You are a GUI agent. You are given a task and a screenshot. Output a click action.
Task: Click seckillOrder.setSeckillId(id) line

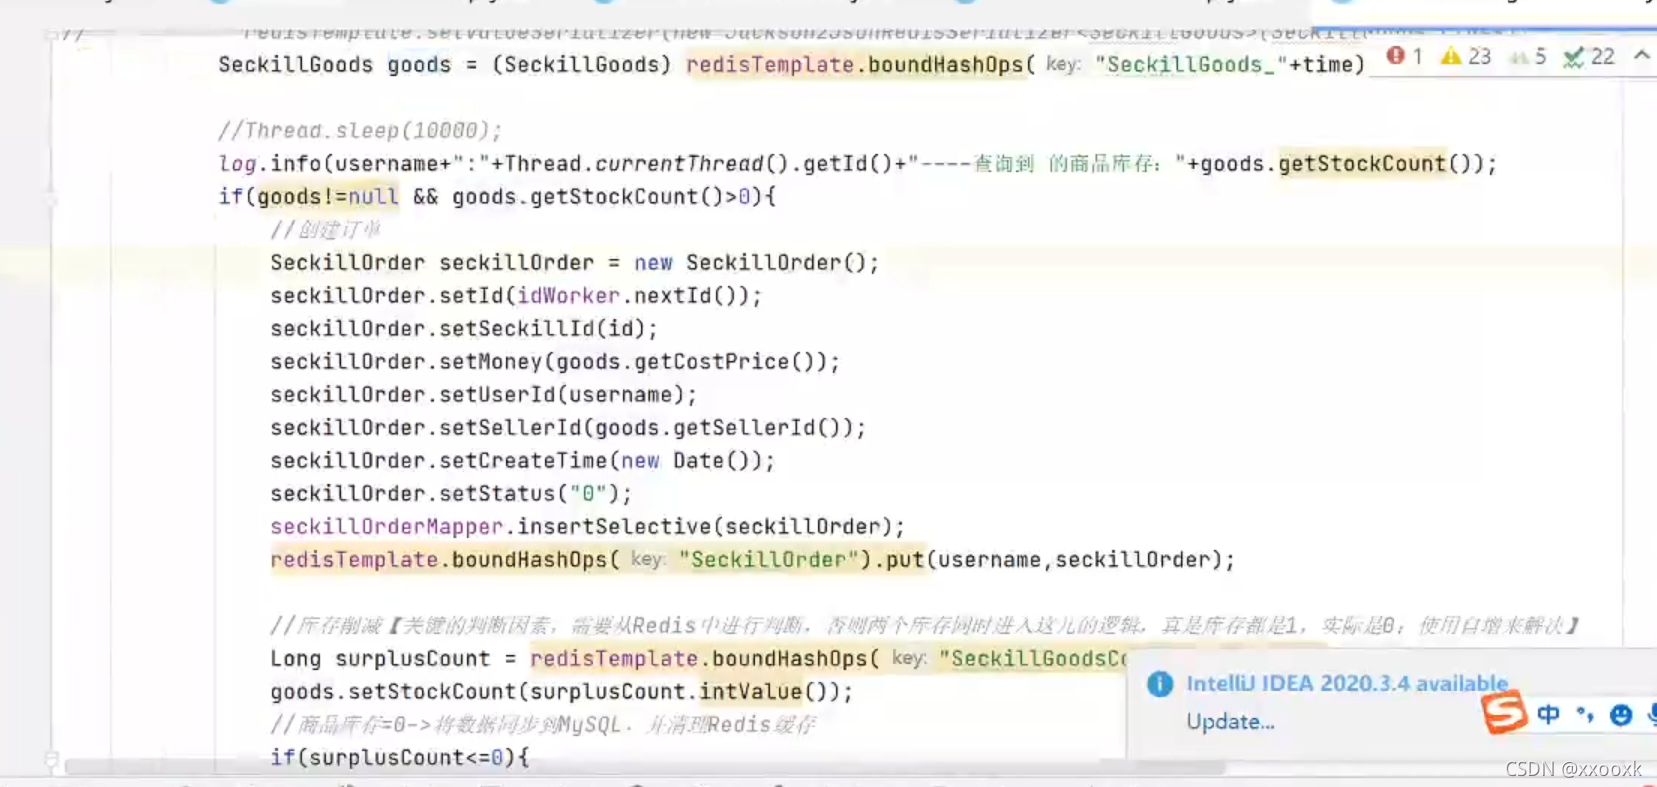[x=464, y=329]
